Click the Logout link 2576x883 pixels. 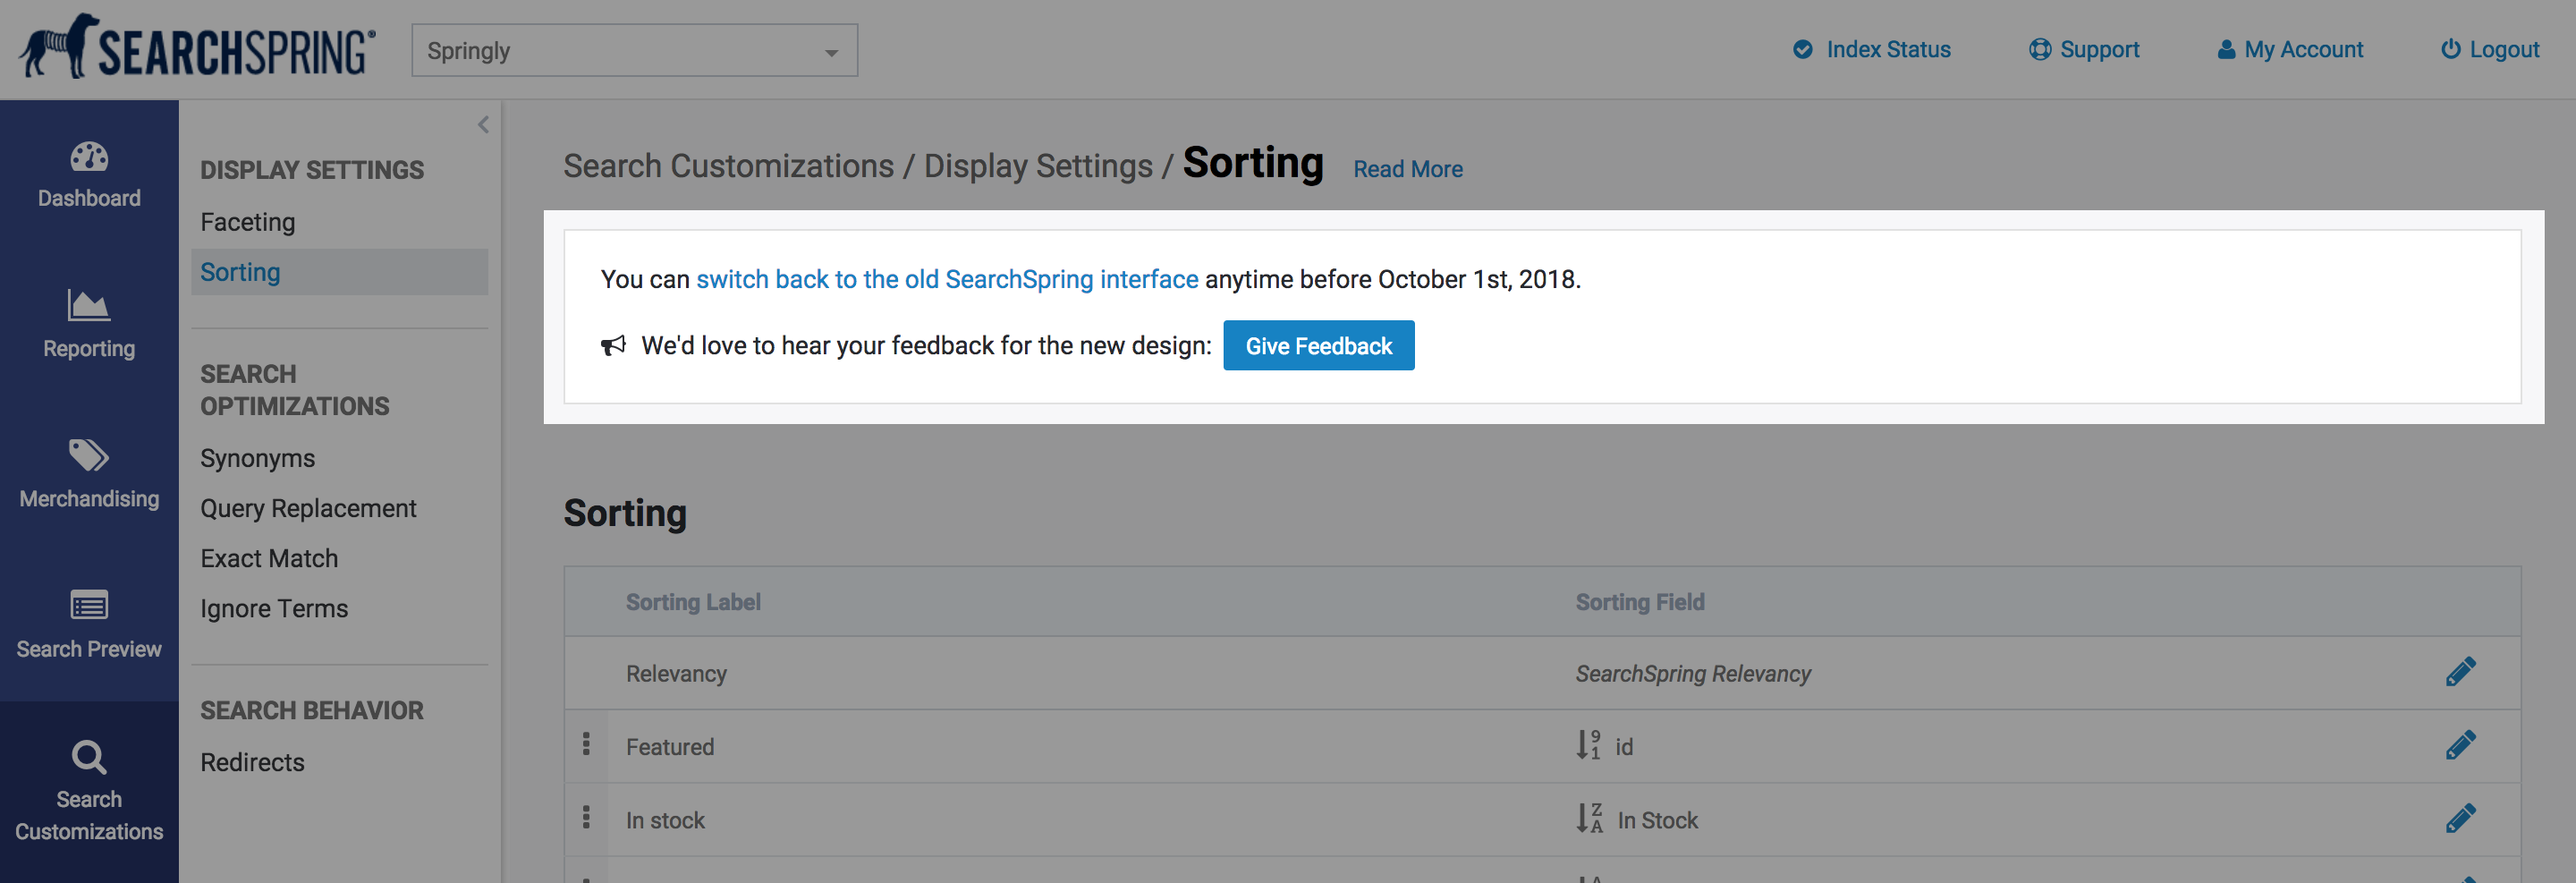[2504, 50]
